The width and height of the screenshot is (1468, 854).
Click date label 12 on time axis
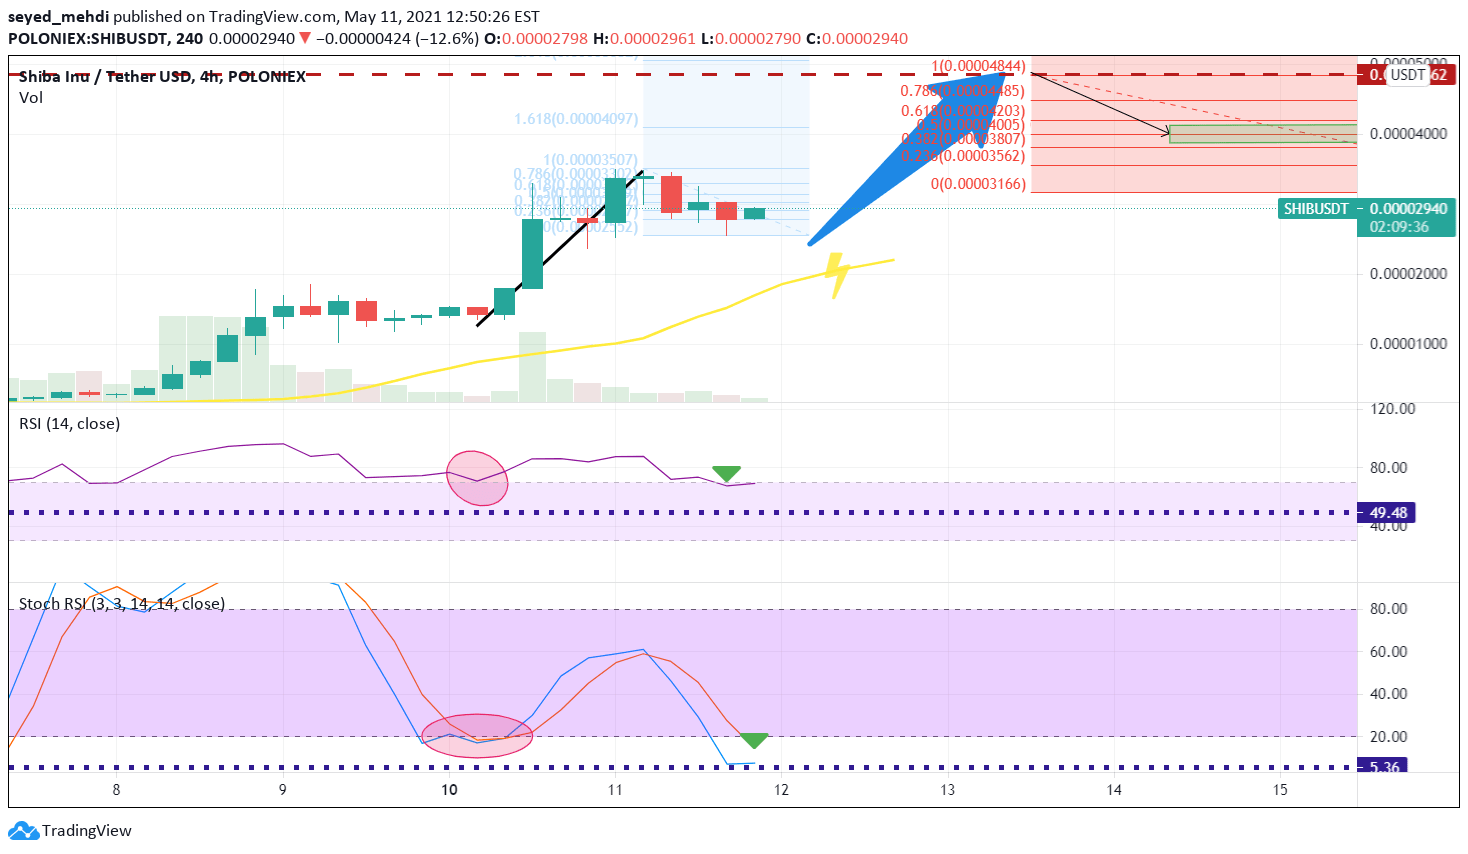(x=781, y=790)
